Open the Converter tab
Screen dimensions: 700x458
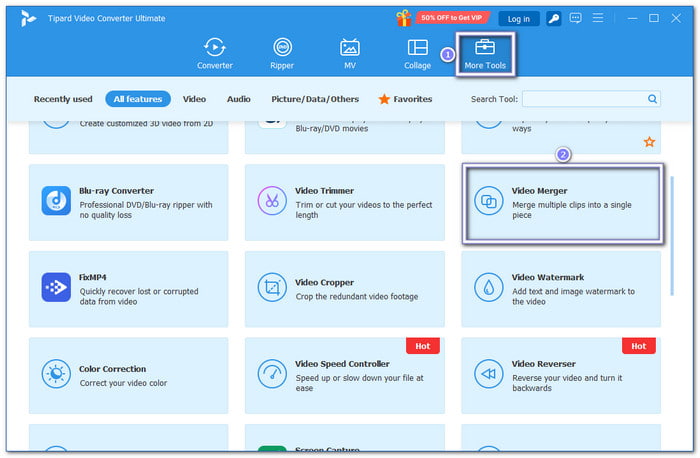(x=215, y=54)
